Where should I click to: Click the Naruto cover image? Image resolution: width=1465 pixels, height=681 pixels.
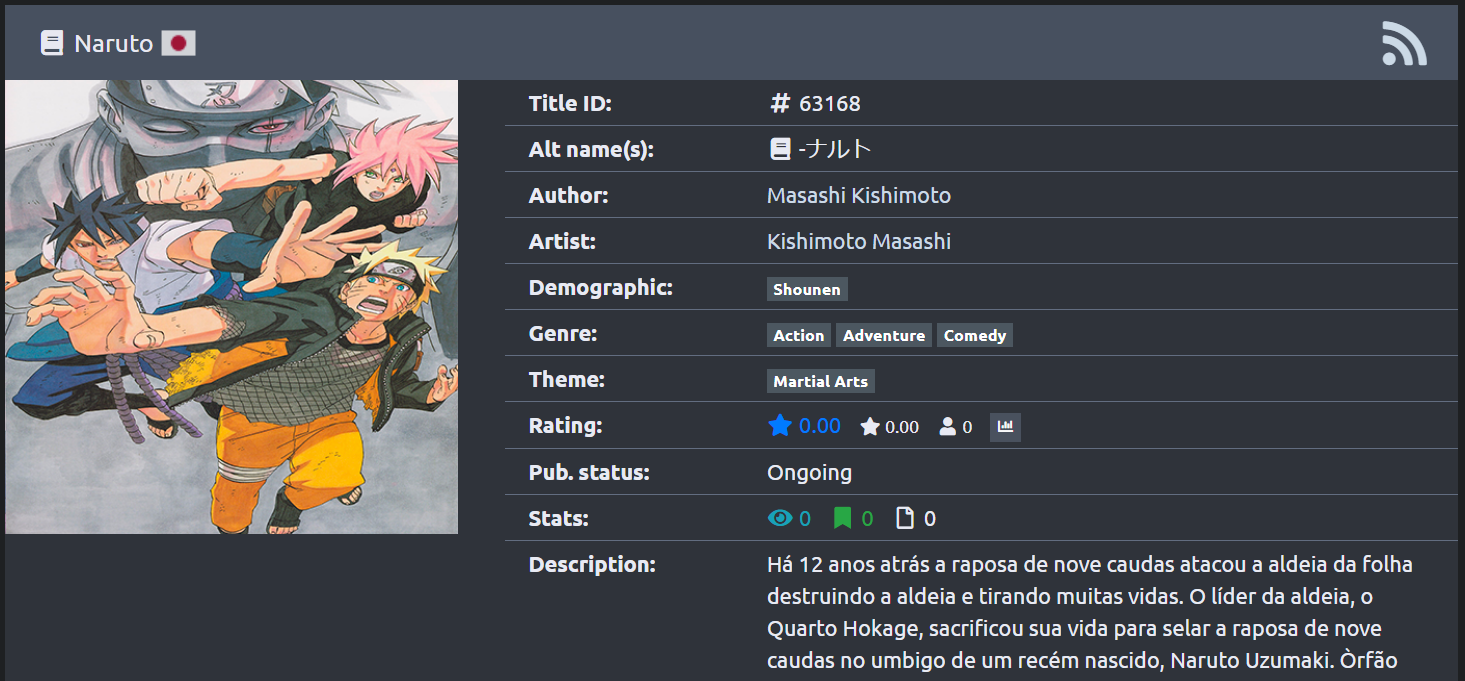[x=231, y=307]
